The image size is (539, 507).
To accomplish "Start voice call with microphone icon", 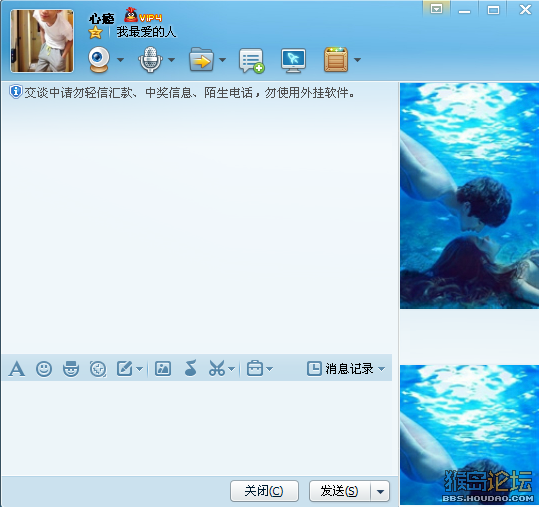I will (x=150, y=60).
